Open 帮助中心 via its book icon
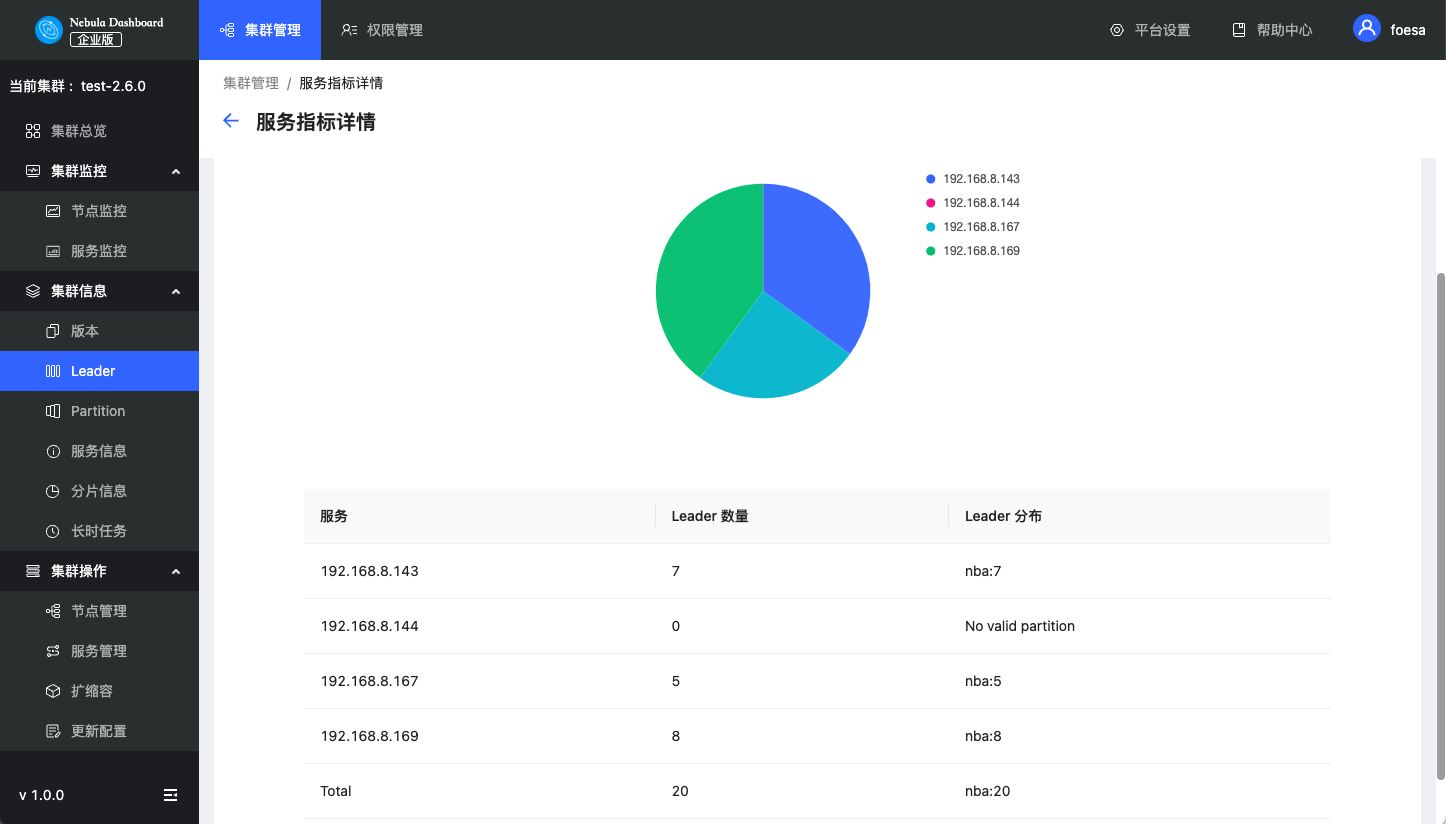1446x824 pixels. 1239,30
